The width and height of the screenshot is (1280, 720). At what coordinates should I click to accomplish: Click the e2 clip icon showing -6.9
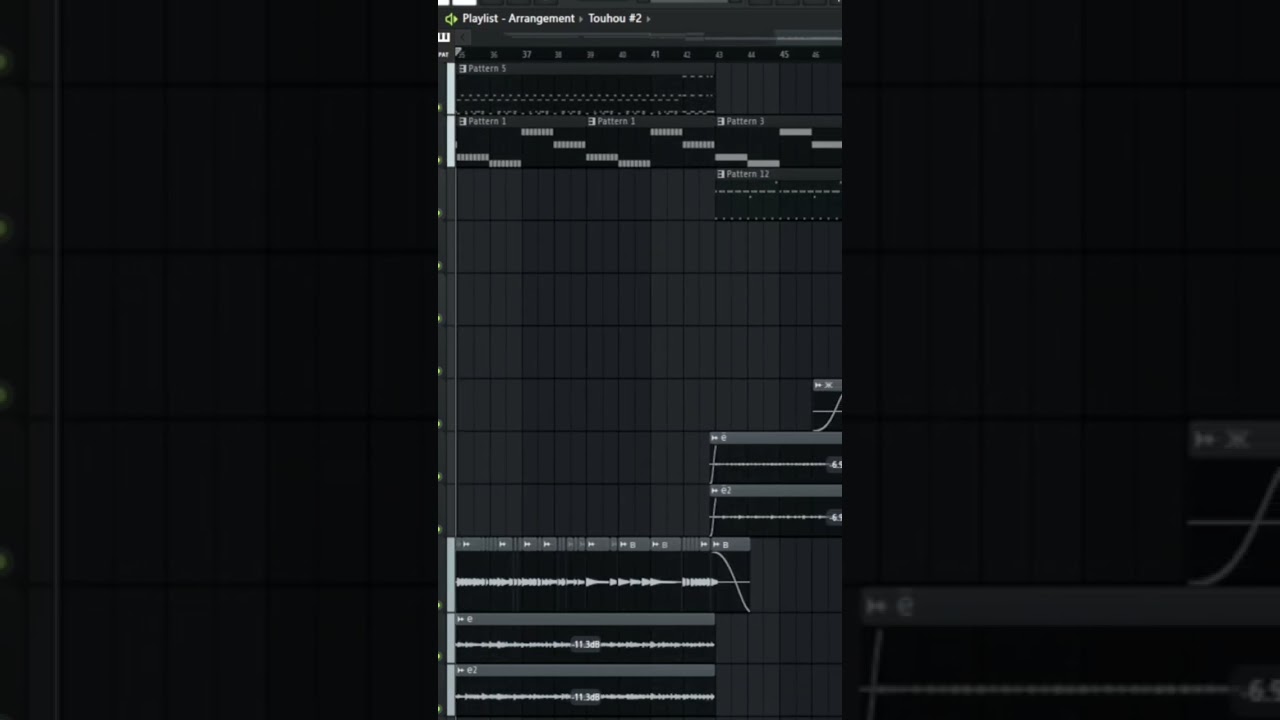click(715, 491)
